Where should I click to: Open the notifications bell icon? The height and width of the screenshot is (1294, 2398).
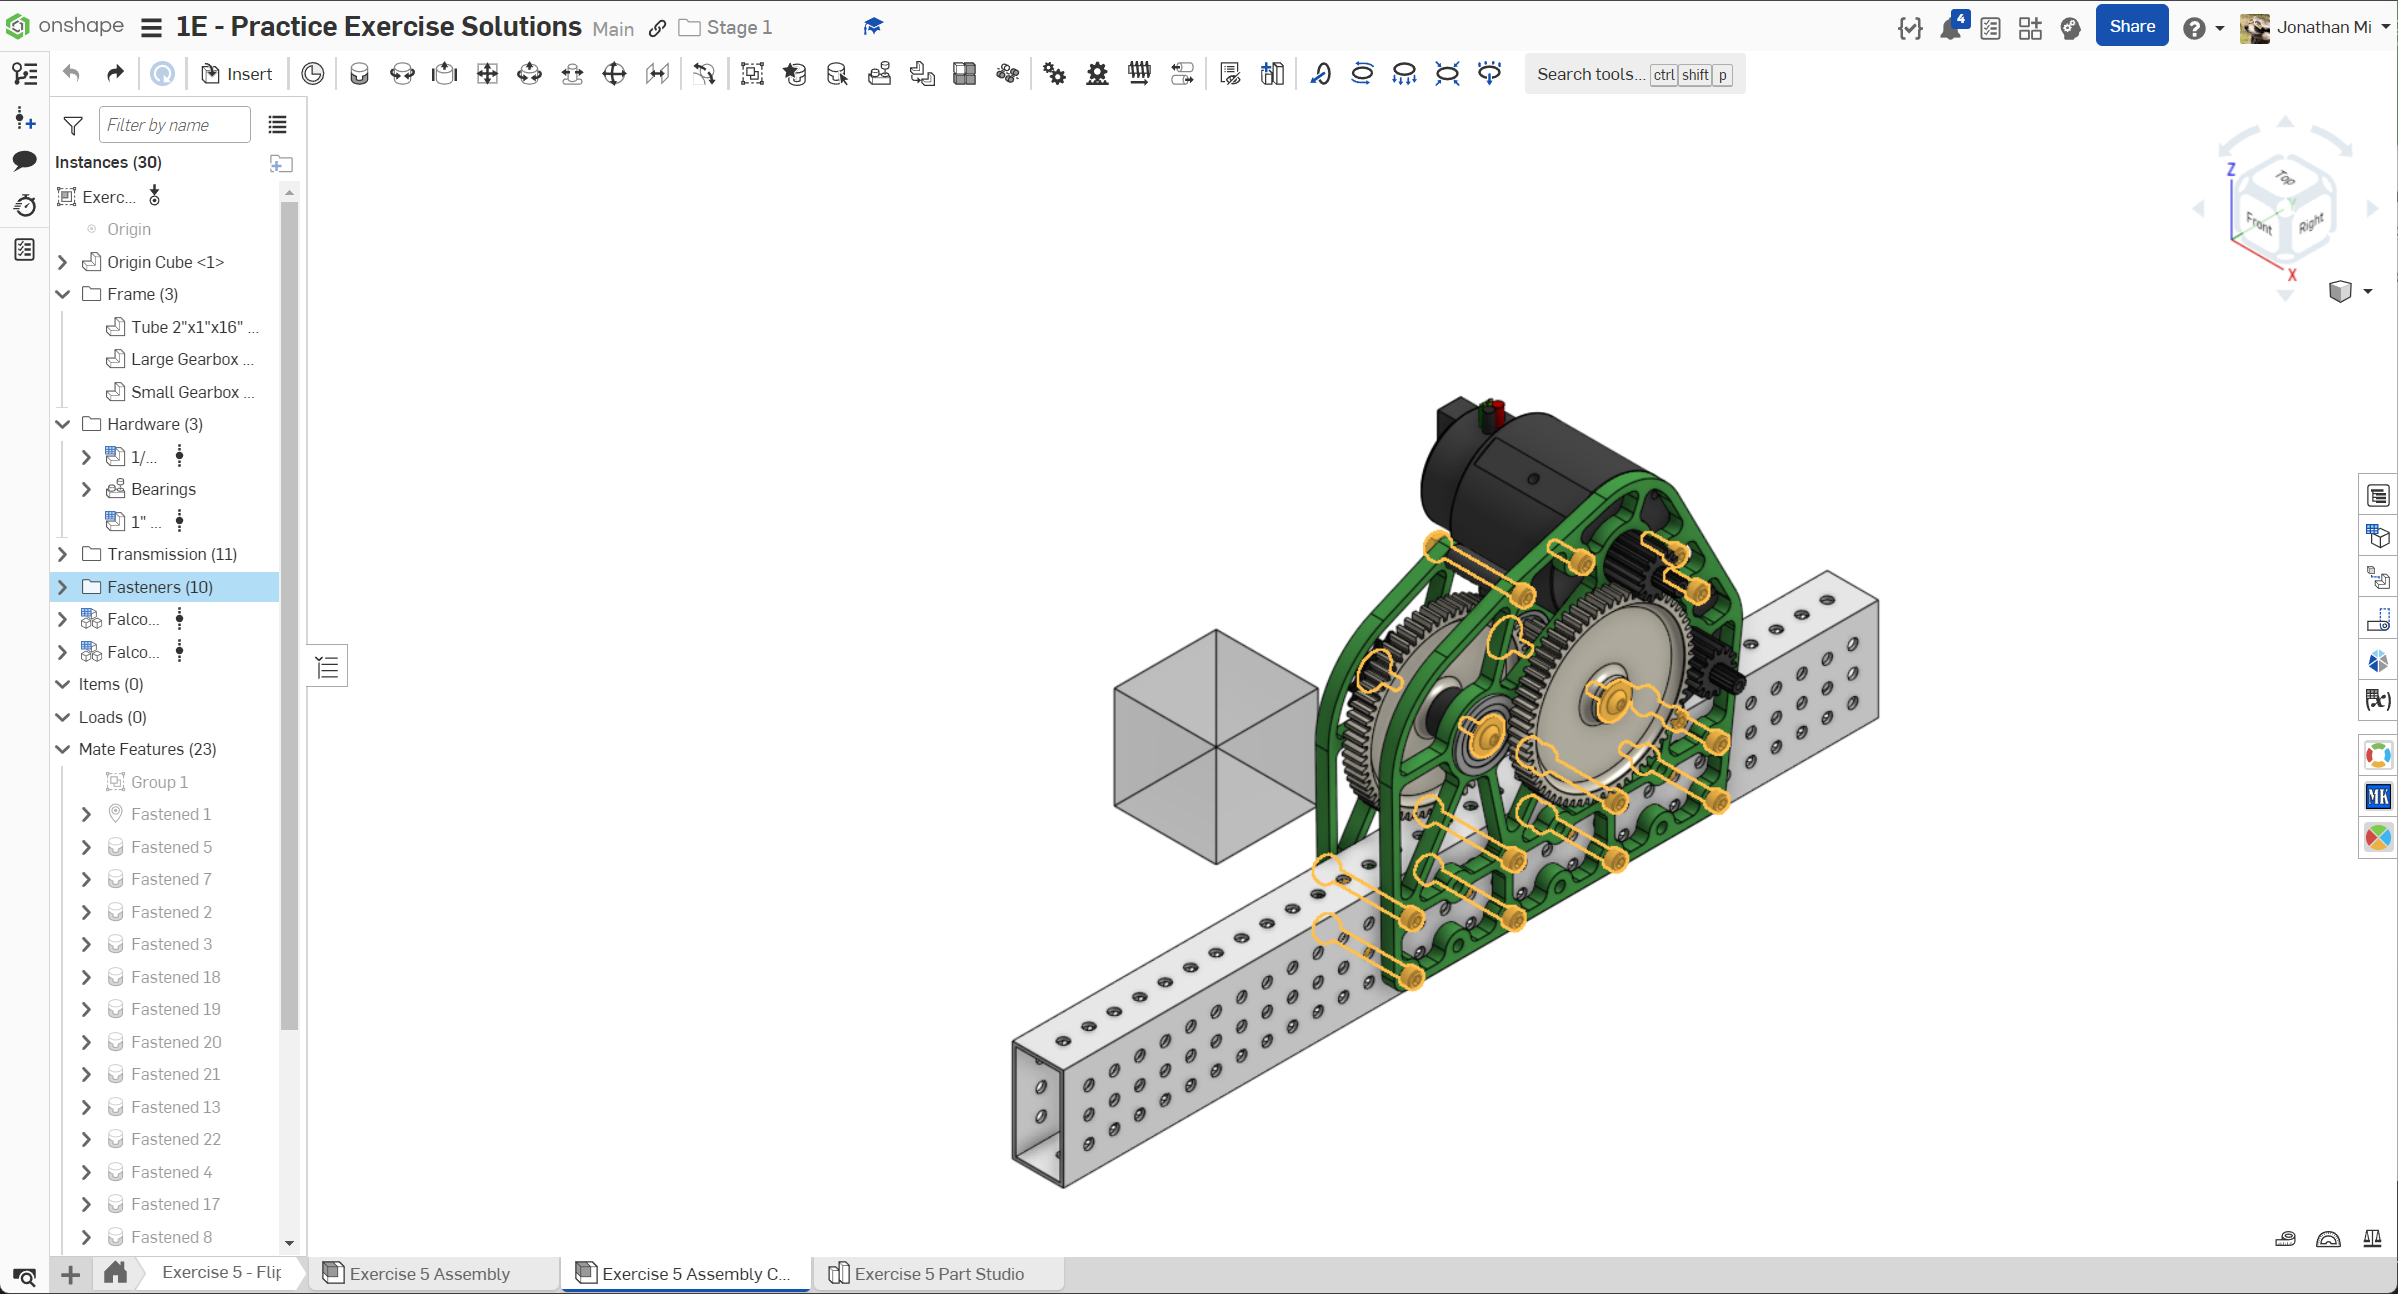click(1950, 28)
